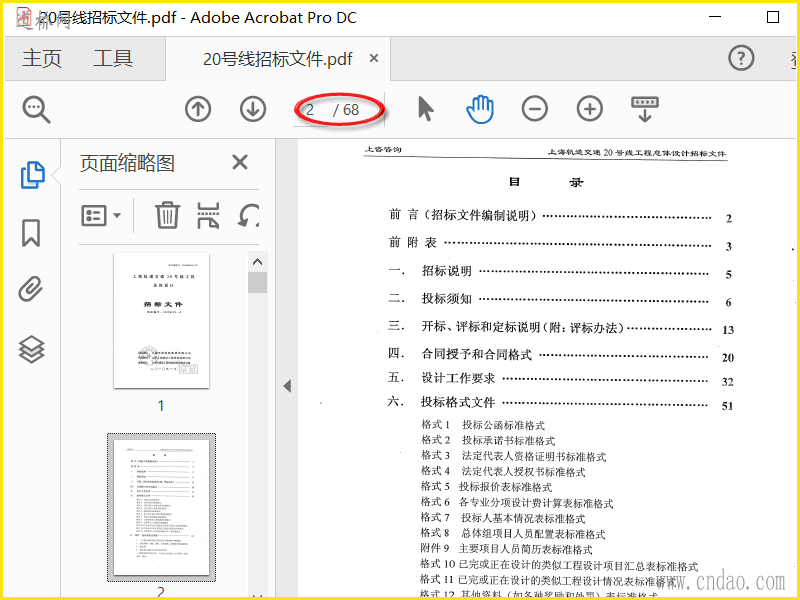Delete selected page with trash icon

coord(167,215)
